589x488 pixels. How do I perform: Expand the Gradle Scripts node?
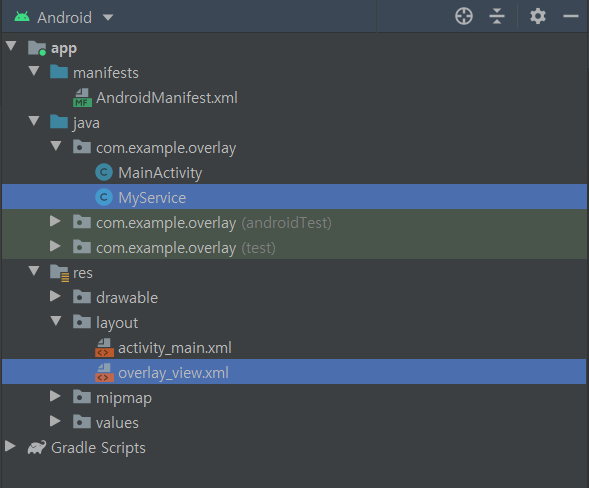pos(11,446)
